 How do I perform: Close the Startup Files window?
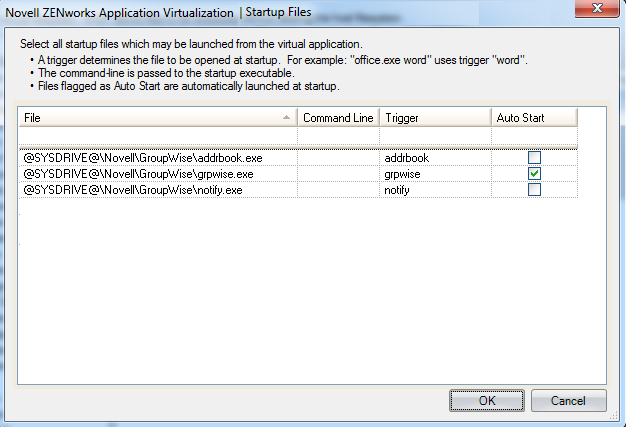coord(597,8)
